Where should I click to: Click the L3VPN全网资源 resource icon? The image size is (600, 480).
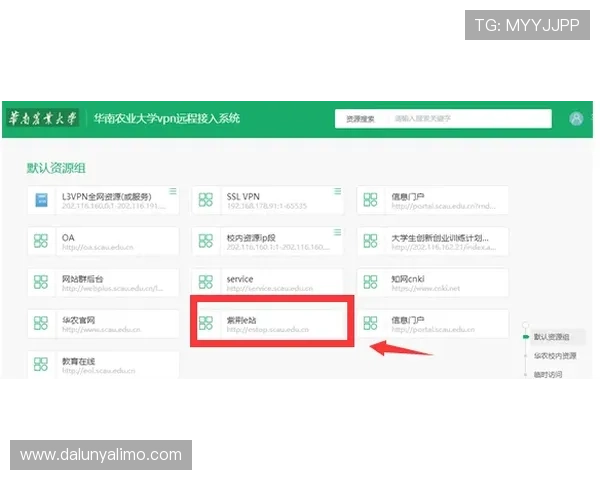(x=42, y=200)
